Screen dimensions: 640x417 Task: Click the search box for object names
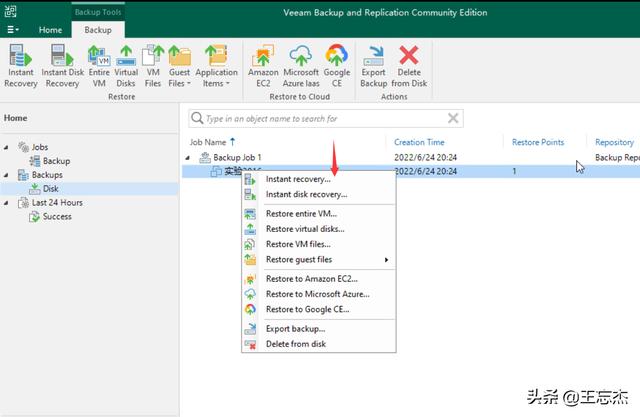326,118
